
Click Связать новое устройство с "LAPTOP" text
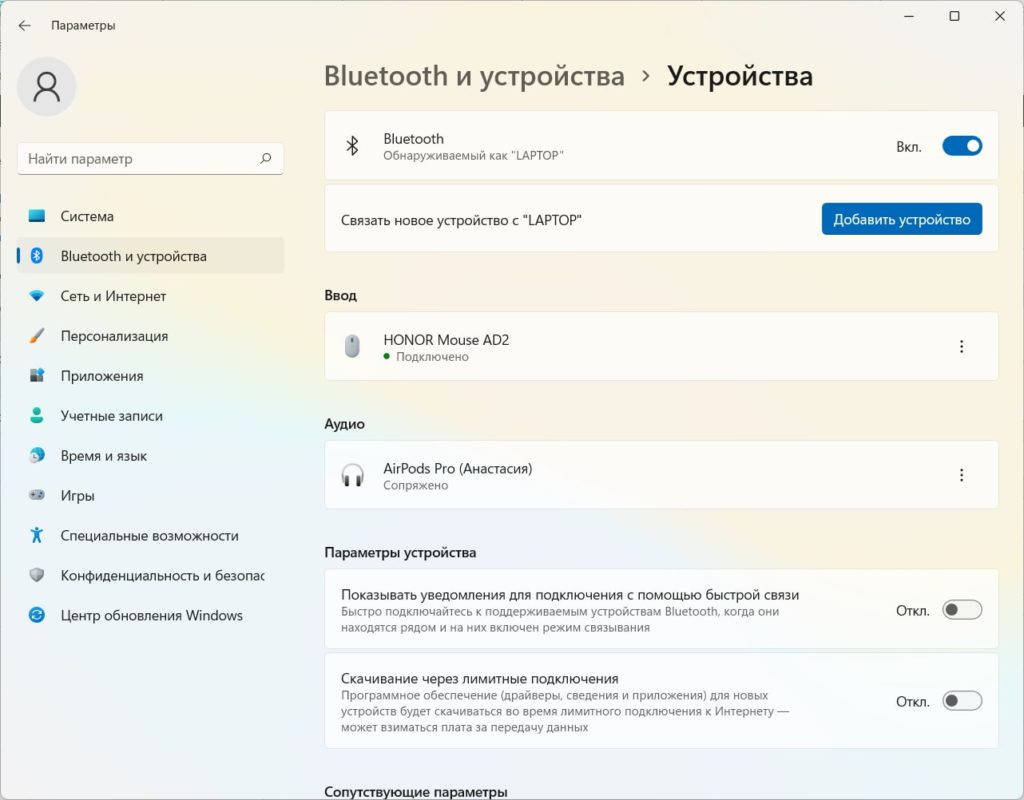point(461,220)
